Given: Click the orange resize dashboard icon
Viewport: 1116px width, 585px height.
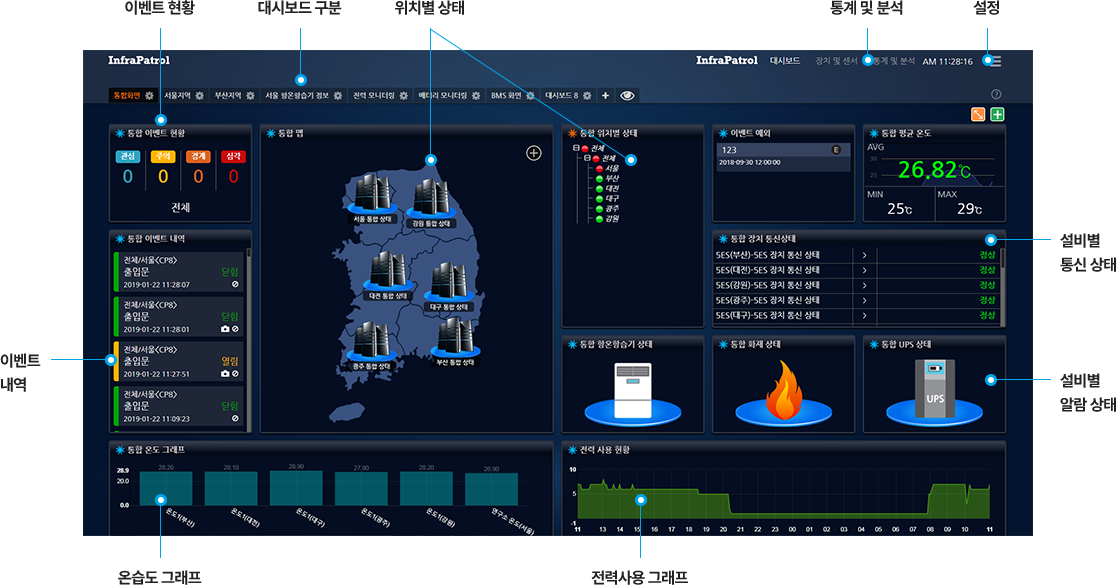Looking at the screenshot, I should pyautogui.click(x=978, y=114).
